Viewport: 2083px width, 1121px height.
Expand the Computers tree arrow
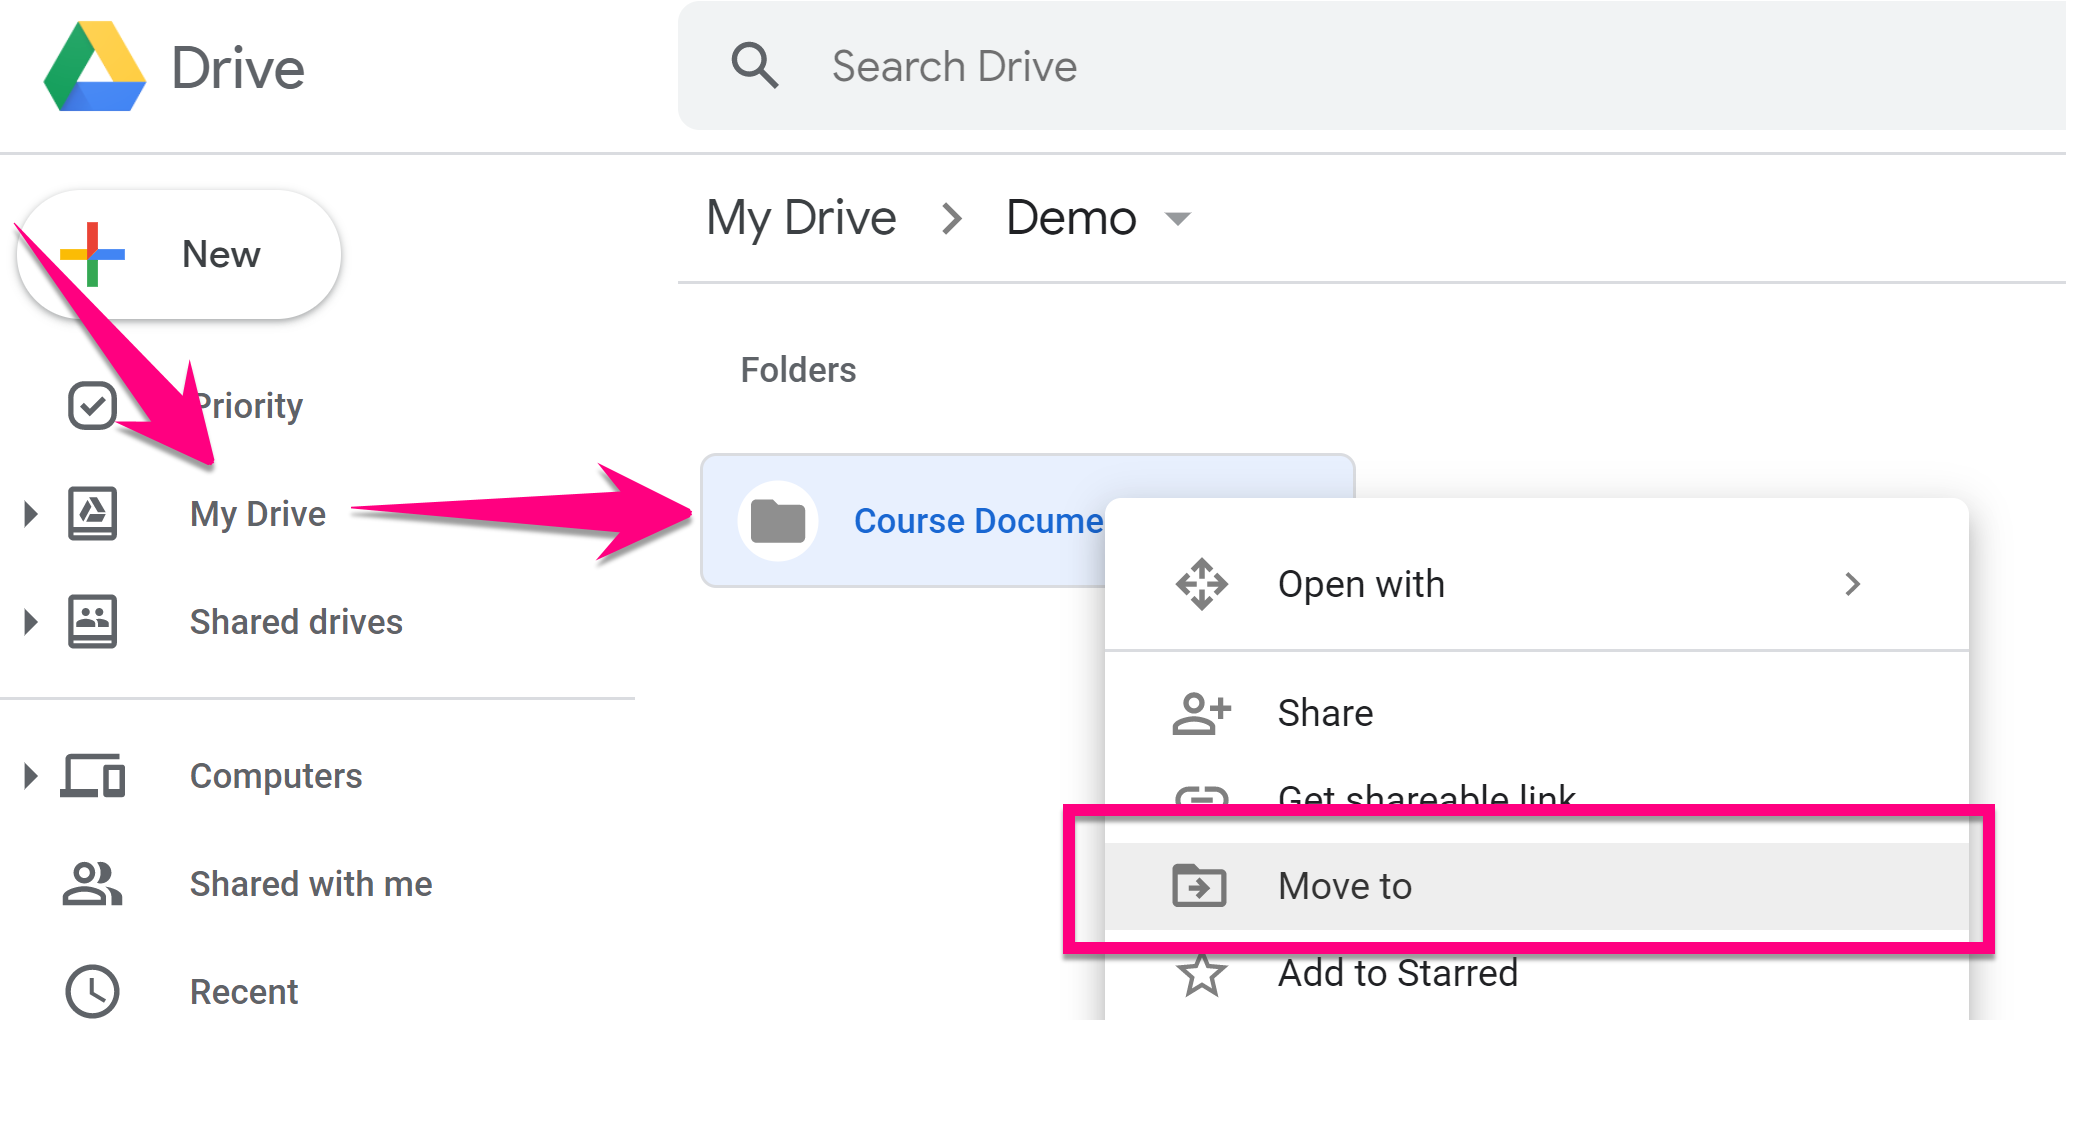pyautogui.click(x=30, y=776)
